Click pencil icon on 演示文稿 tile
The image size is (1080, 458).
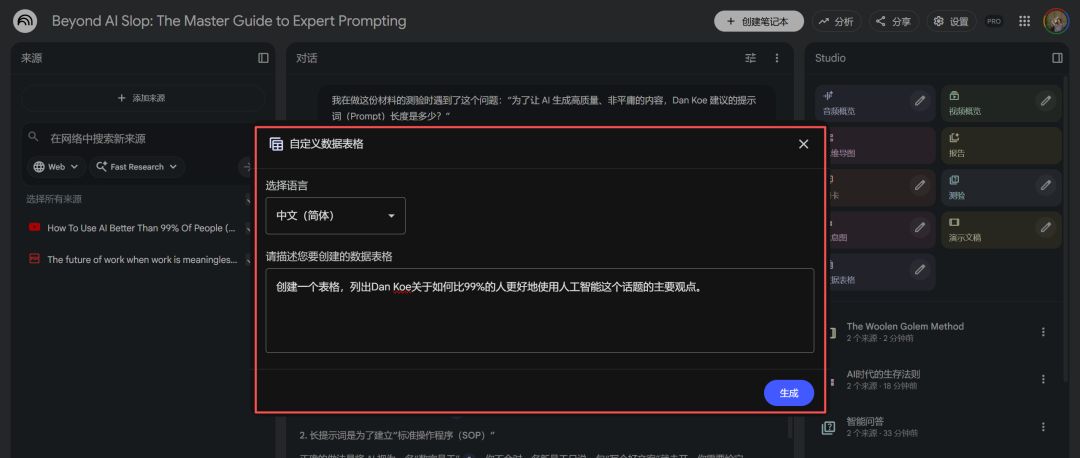(1045, 227)
